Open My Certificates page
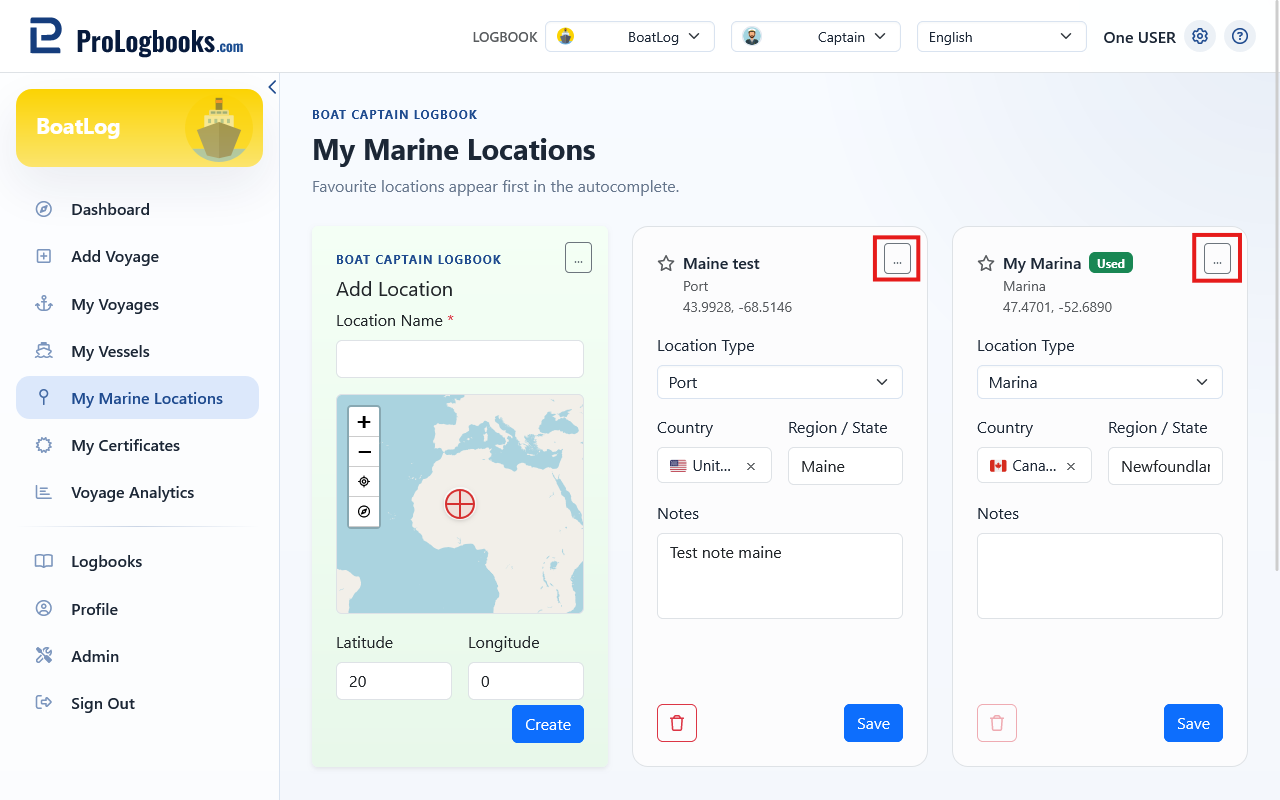This screenshot has width=1280, height=800. [137, 445]
